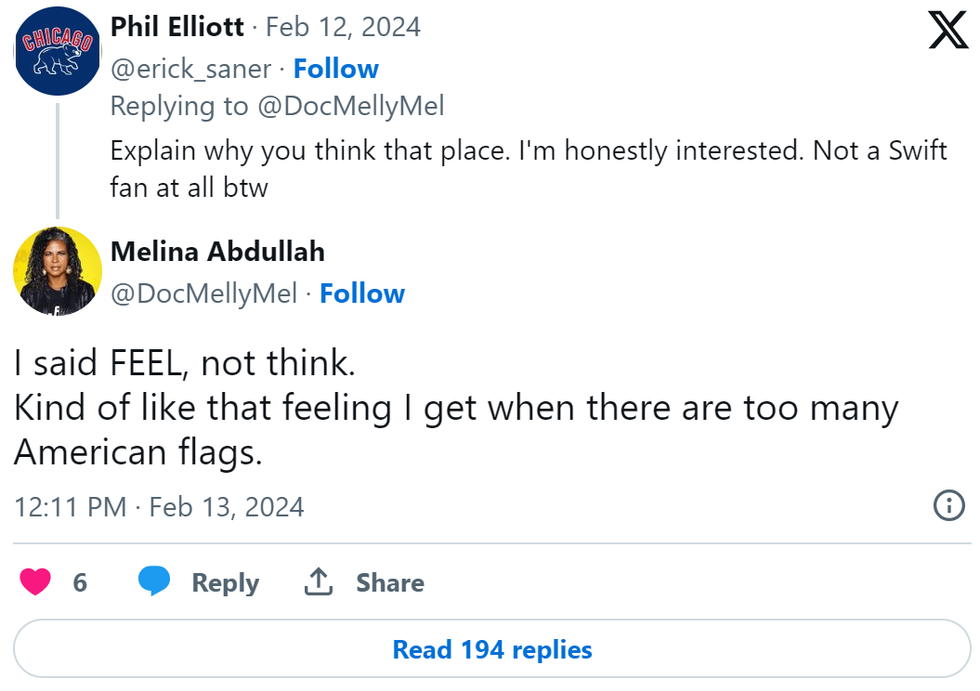This screenshot has height=691, width=980.
Task: Click the like count of 6
Action: 80,582
